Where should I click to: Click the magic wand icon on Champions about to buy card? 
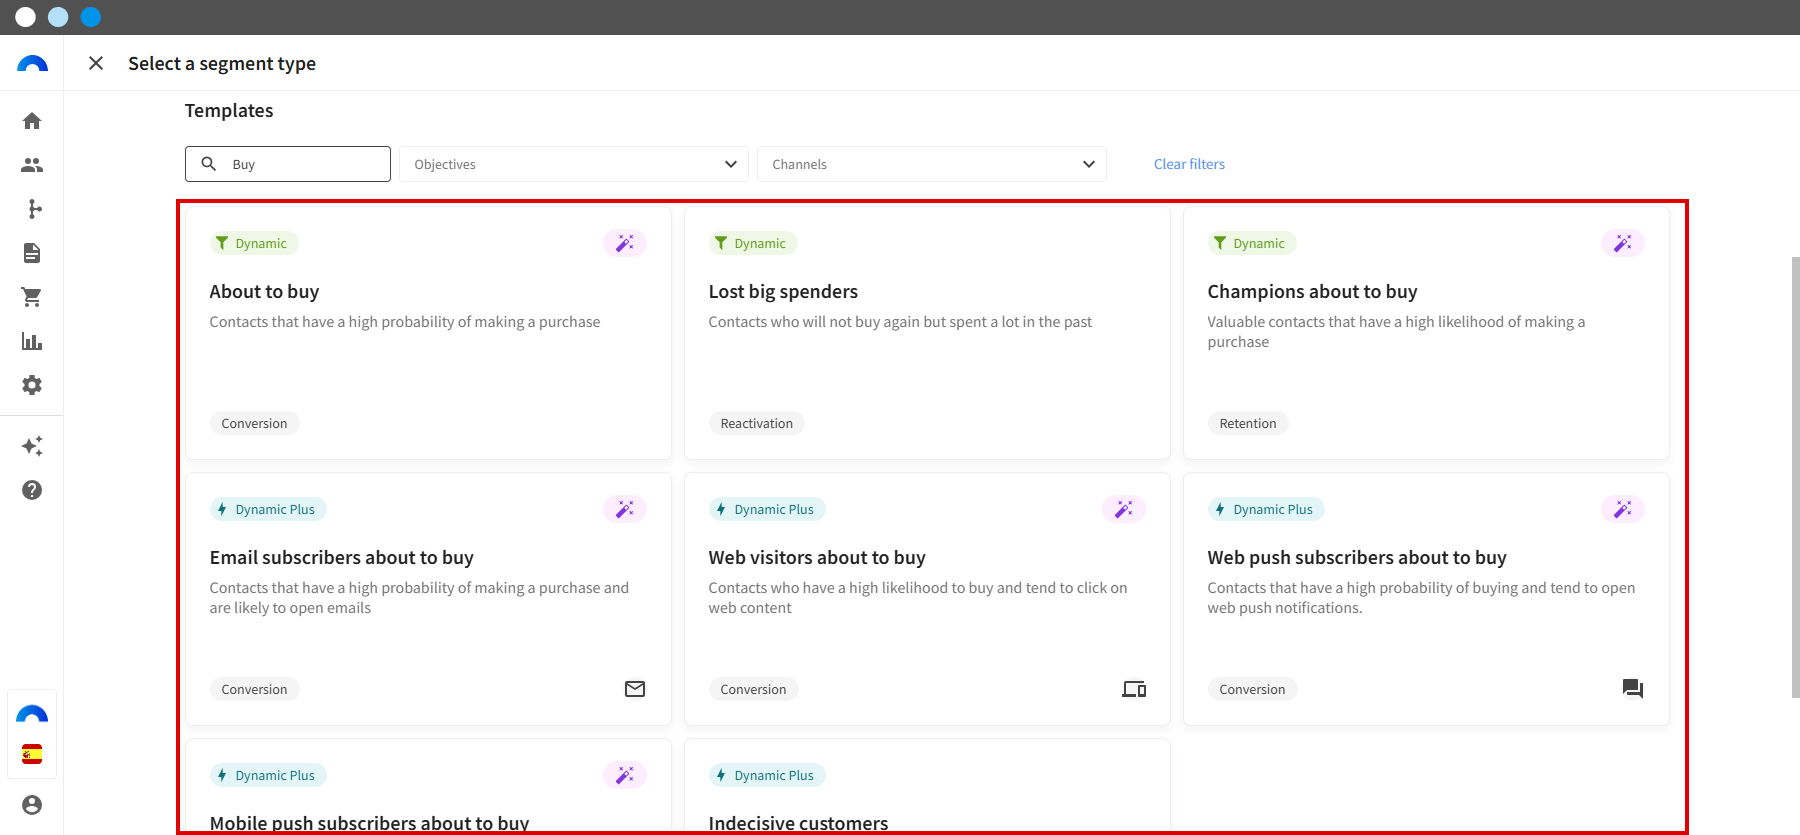click(1623, 243)
